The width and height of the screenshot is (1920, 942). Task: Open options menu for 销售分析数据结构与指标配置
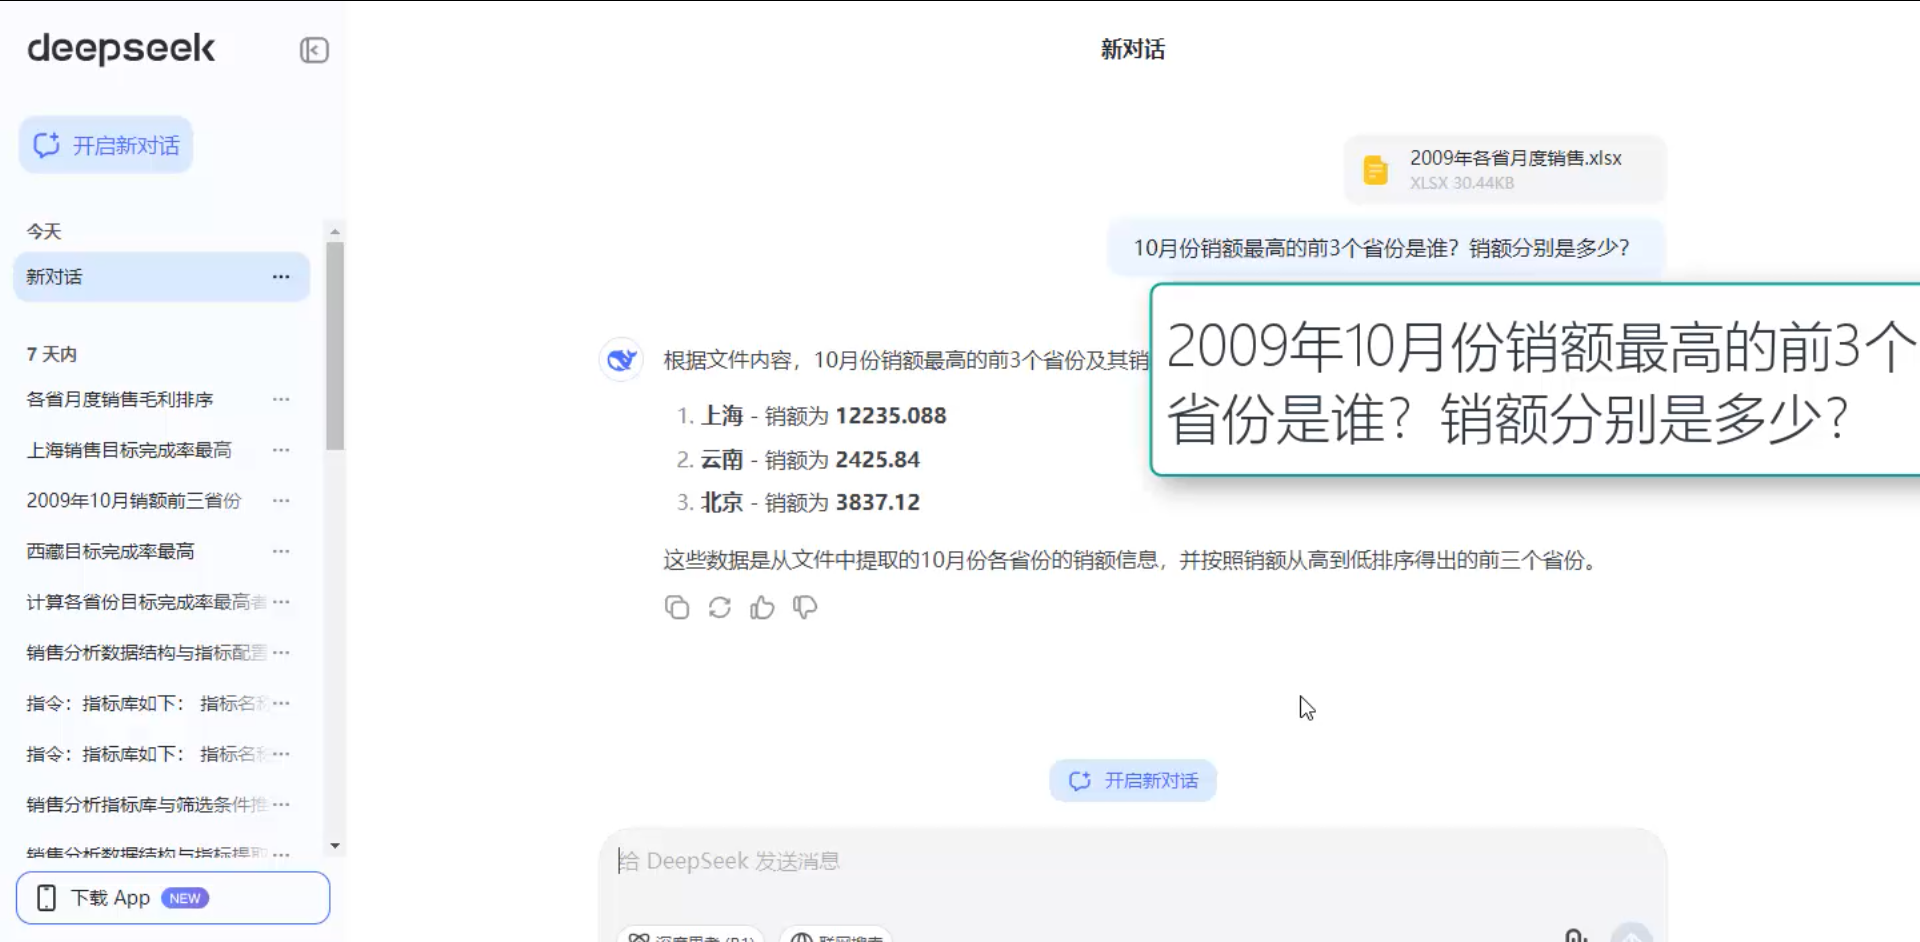click(281, 652)
